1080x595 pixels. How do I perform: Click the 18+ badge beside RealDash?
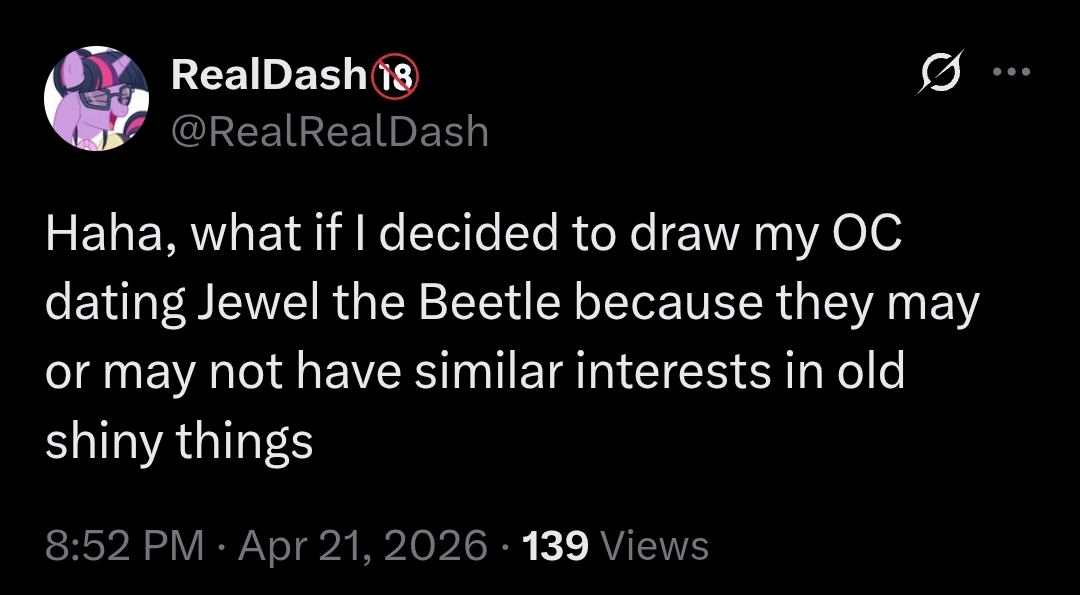click(396, 77)
